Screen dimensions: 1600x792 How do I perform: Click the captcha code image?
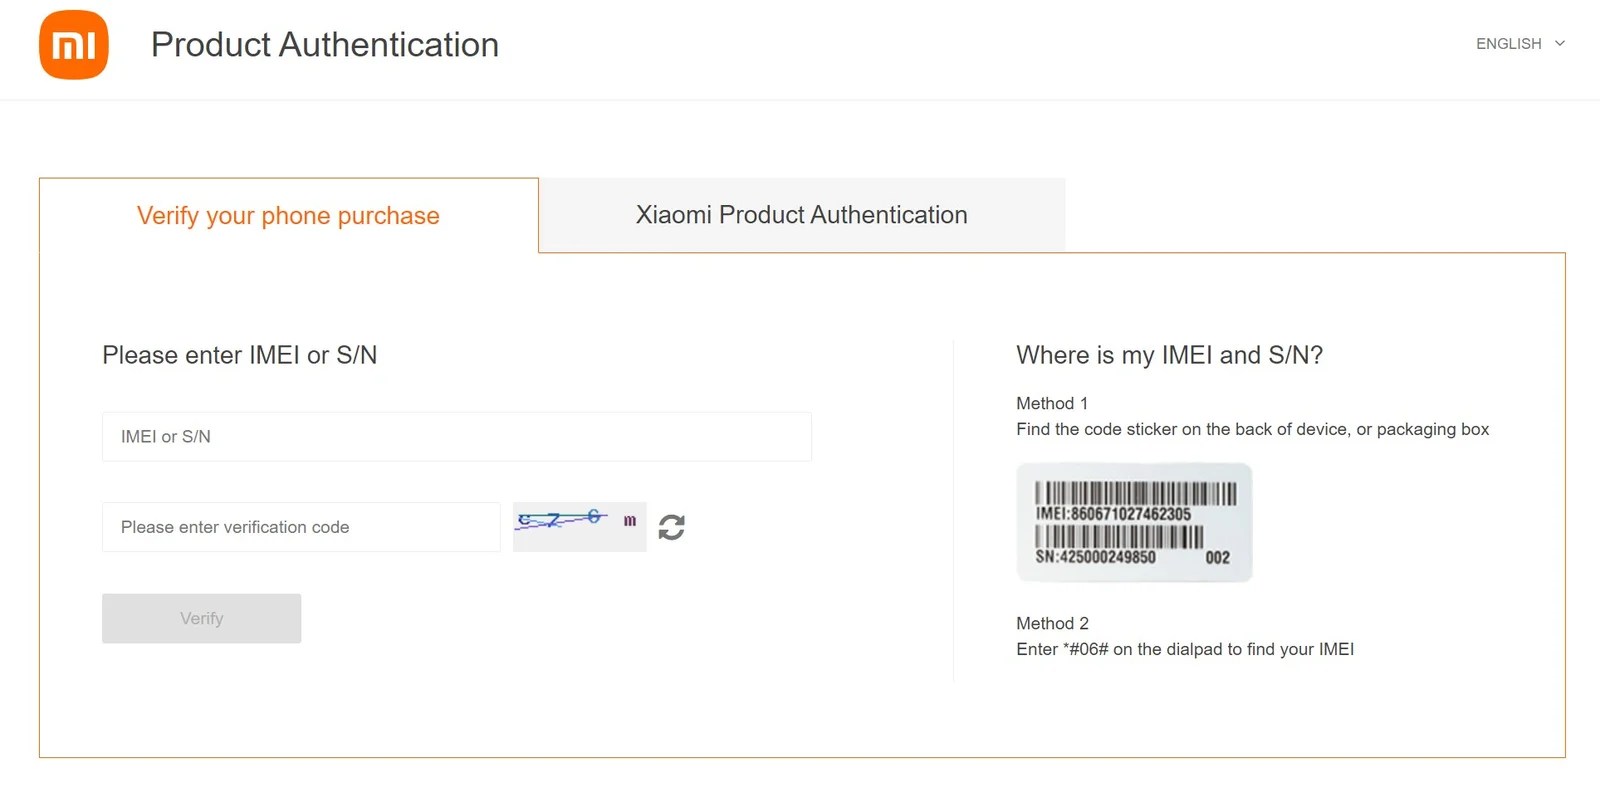tap(578, 525)
